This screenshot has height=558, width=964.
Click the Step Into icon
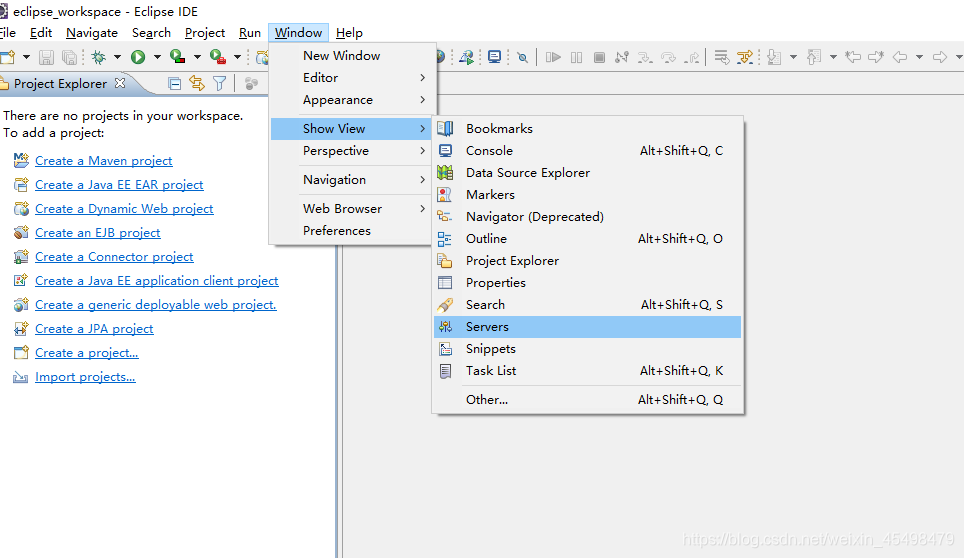pos(645,58)
